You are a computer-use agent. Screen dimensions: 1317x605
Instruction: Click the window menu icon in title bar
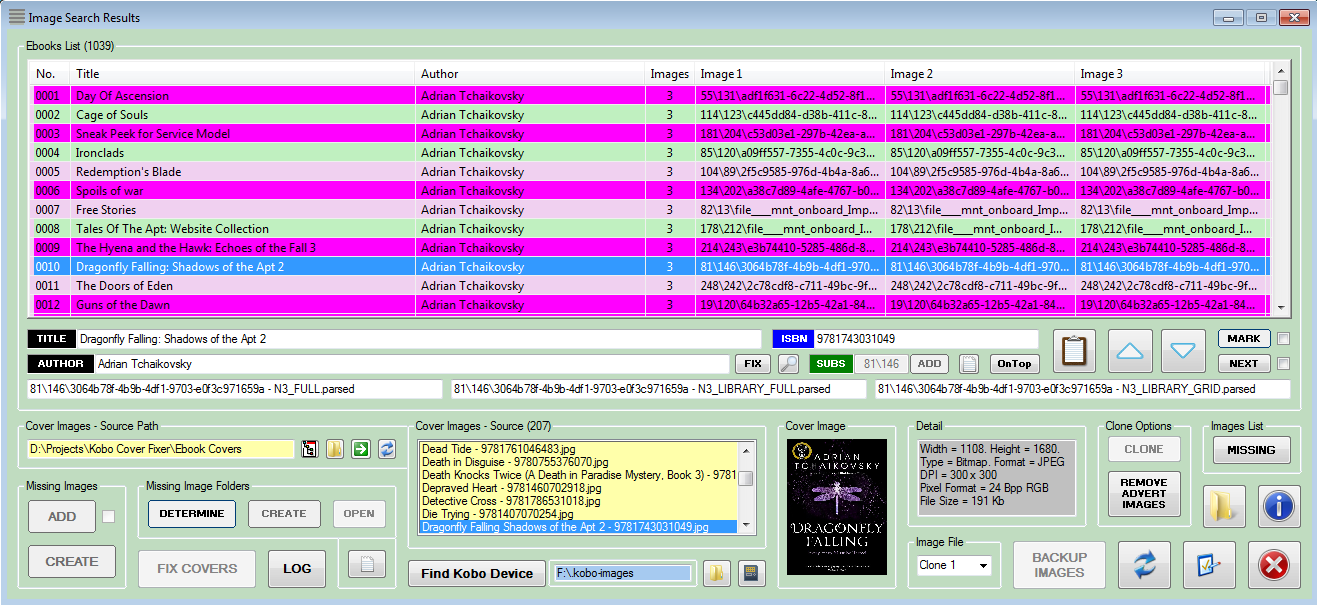pyautogui.click(x=16, y=17)
